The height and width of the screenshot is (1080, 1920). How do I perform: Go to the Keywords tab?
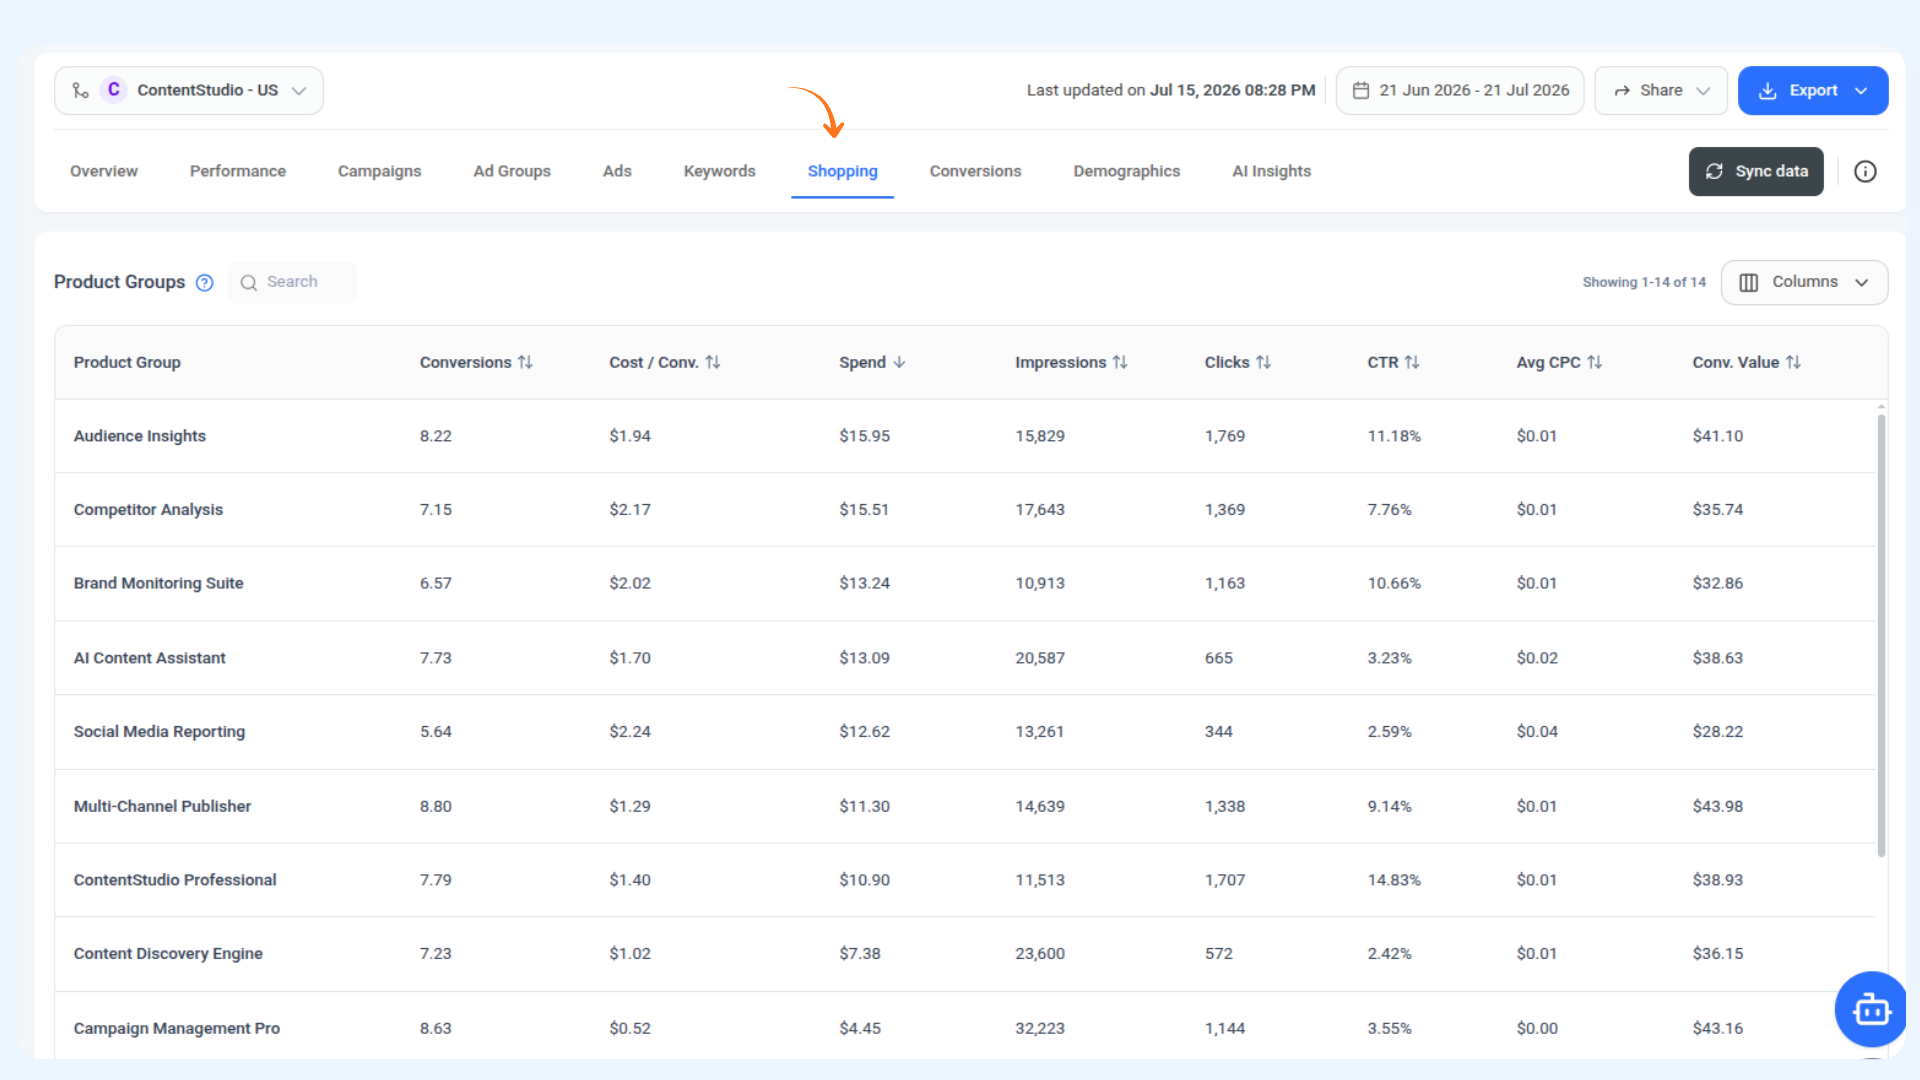720,171
